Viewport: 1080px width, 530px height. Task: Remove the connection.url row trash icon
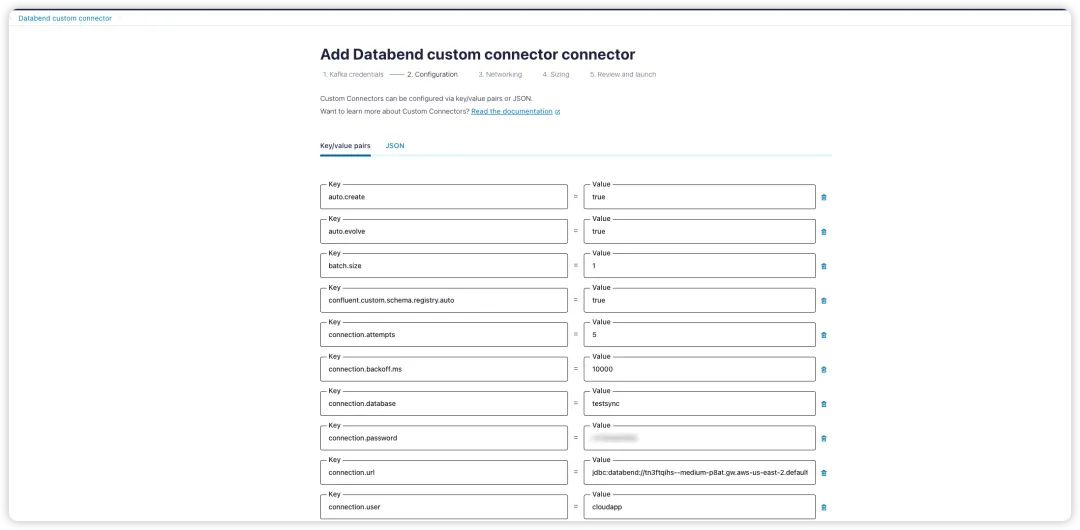(x=824, y=473)
